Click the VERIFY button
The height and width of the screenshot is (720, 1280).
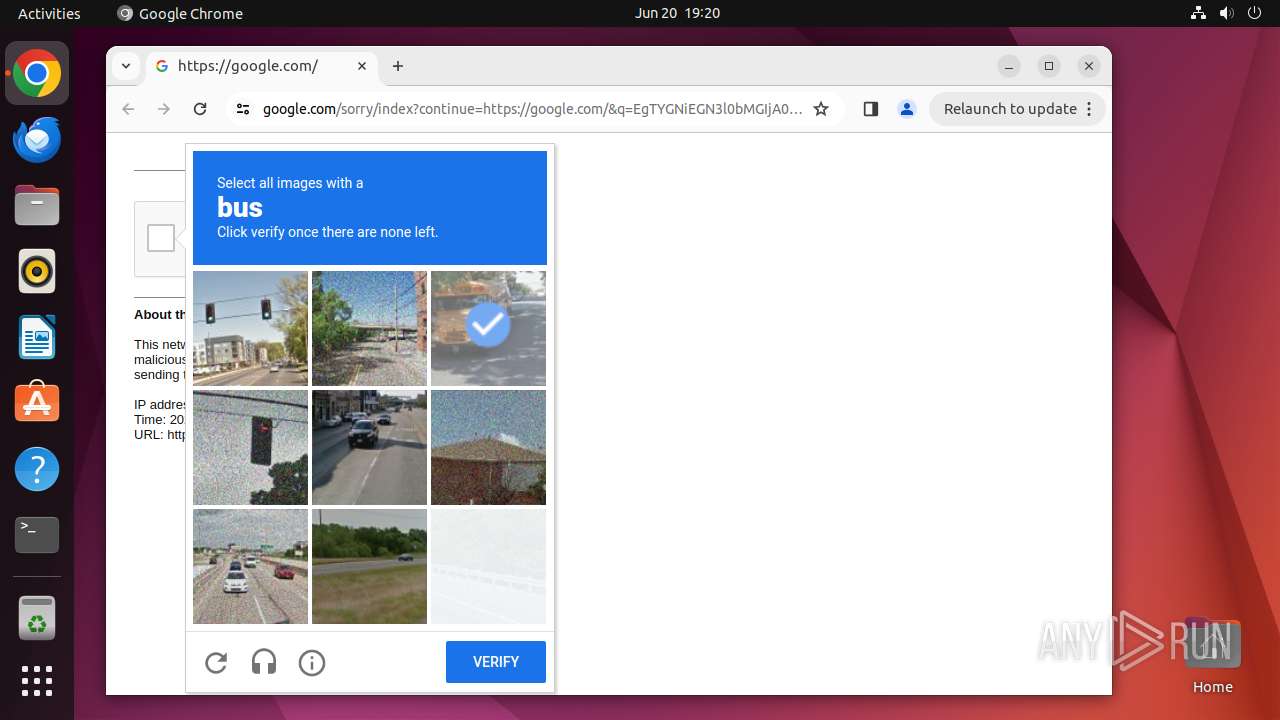click(x=496, y=662)
